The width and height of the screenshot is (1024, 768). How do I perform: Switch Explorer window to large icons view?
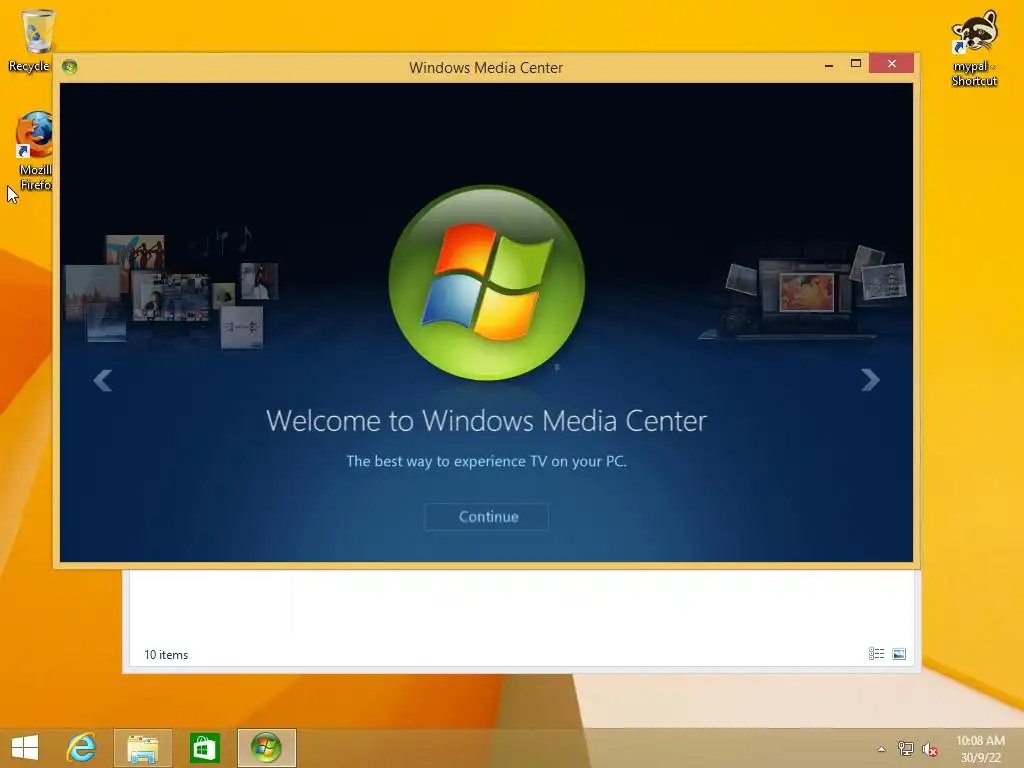899,654
